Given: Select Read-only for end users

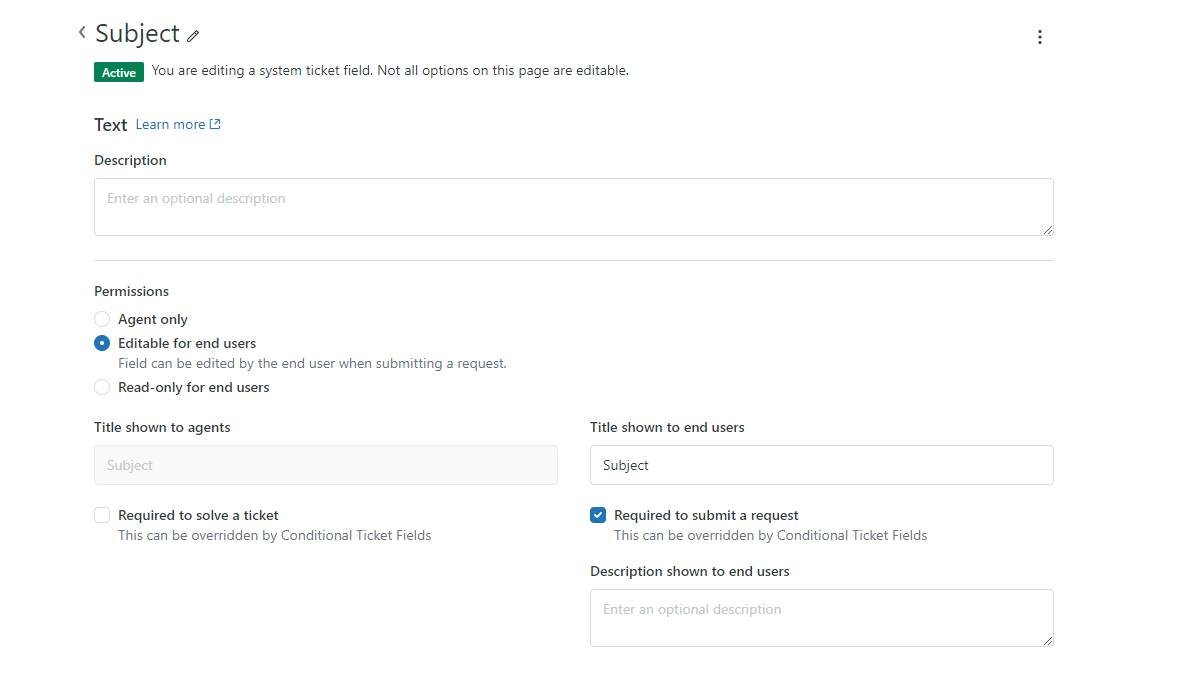Looking at the screenshot, I should pyautogui.click(x=102, y=387).
